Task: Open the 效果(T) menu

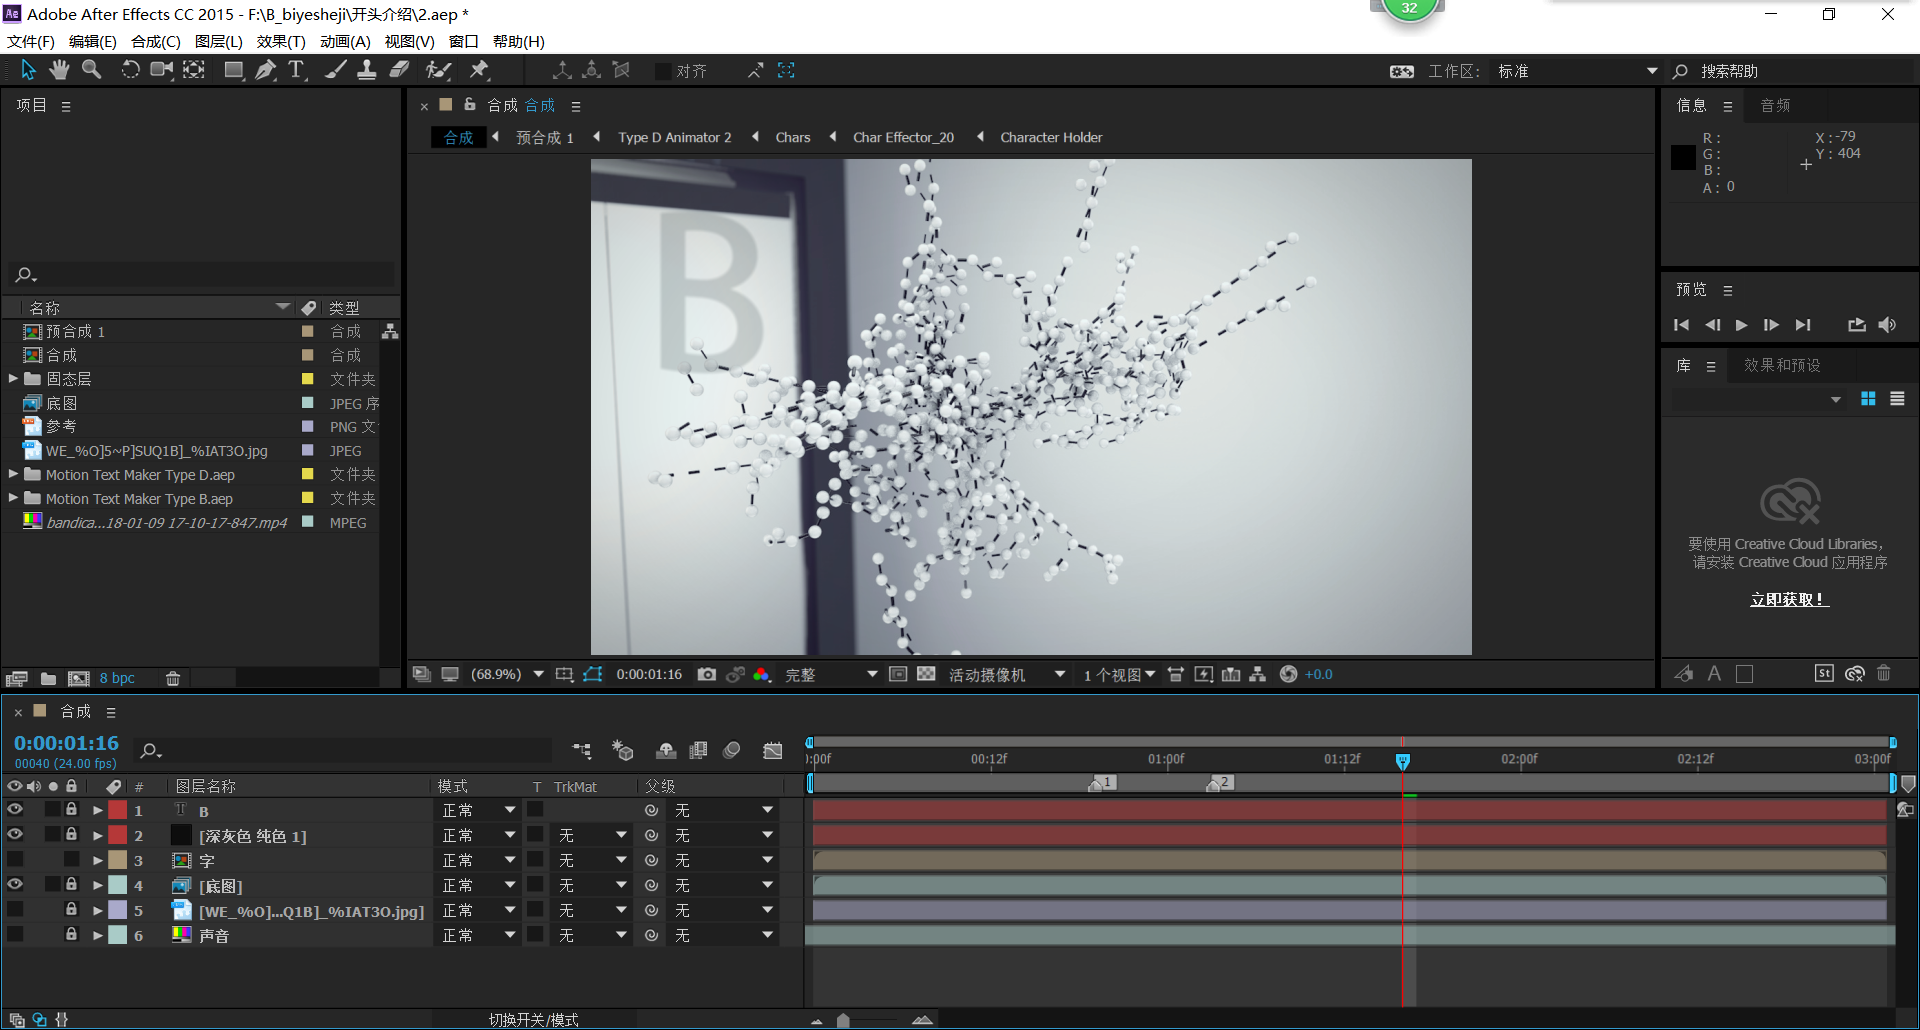Action: click(281, 41)
